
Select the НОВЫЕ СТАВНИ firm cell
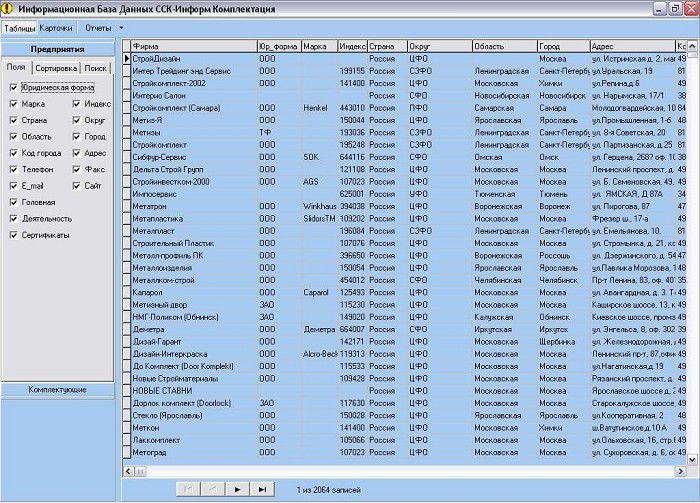pos(194,391)
